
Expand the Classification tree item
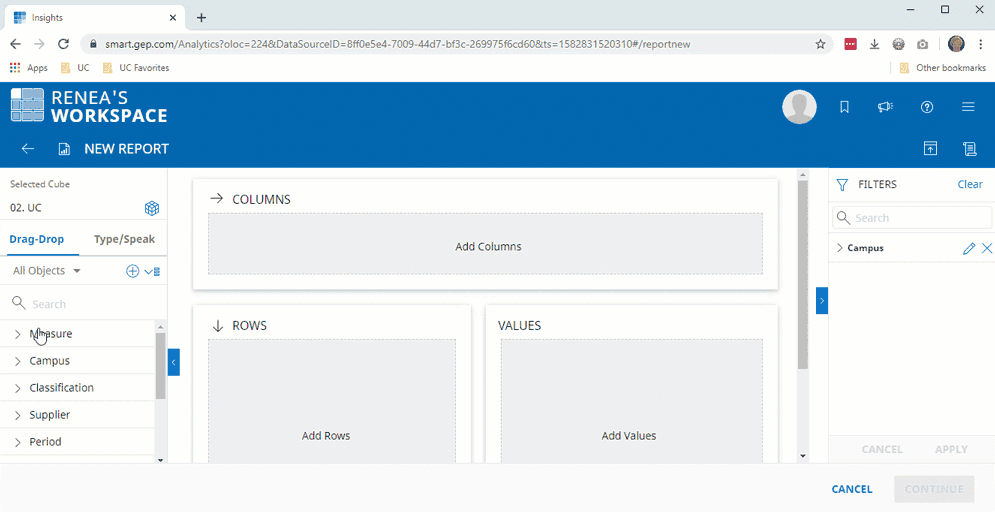(18, 388)
